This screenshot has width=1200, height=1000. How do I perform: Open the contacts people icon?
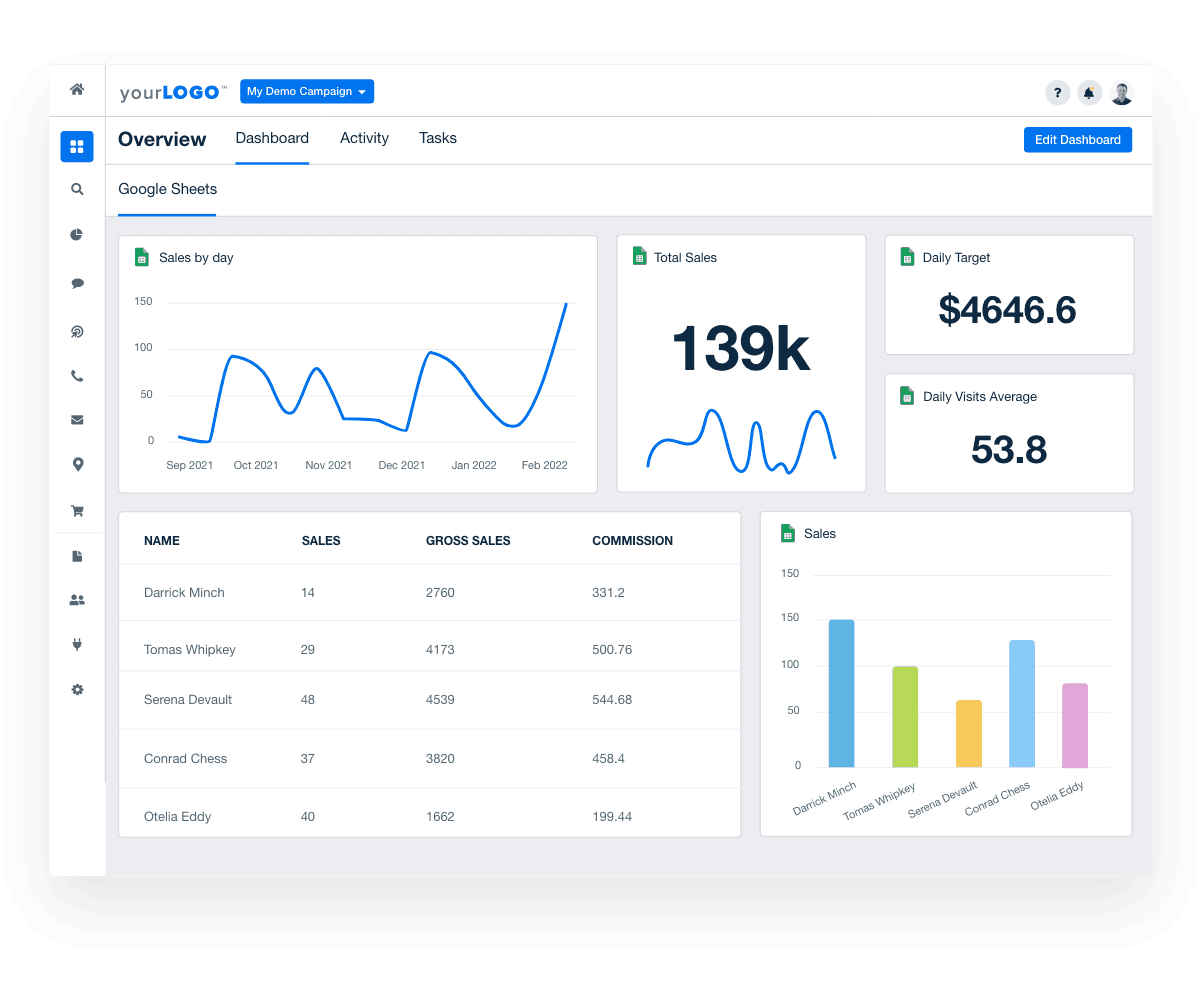coord(77,599)
